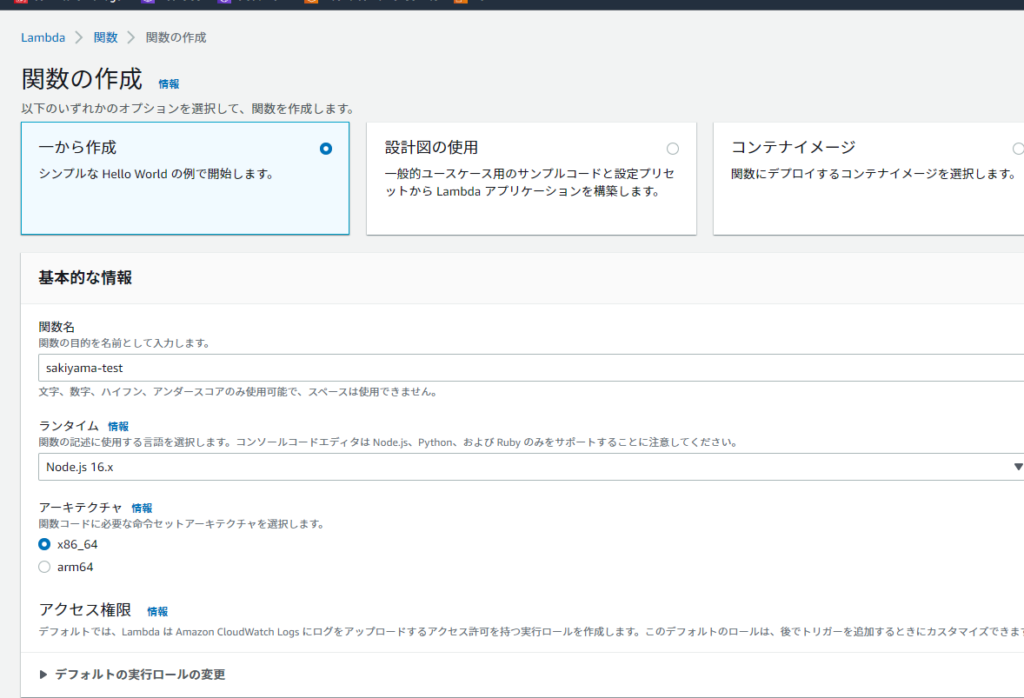Viewport: 1024px width, 698px height.
Task: Open the 情報 link next to ランタイム
Action: click(118, 426)
